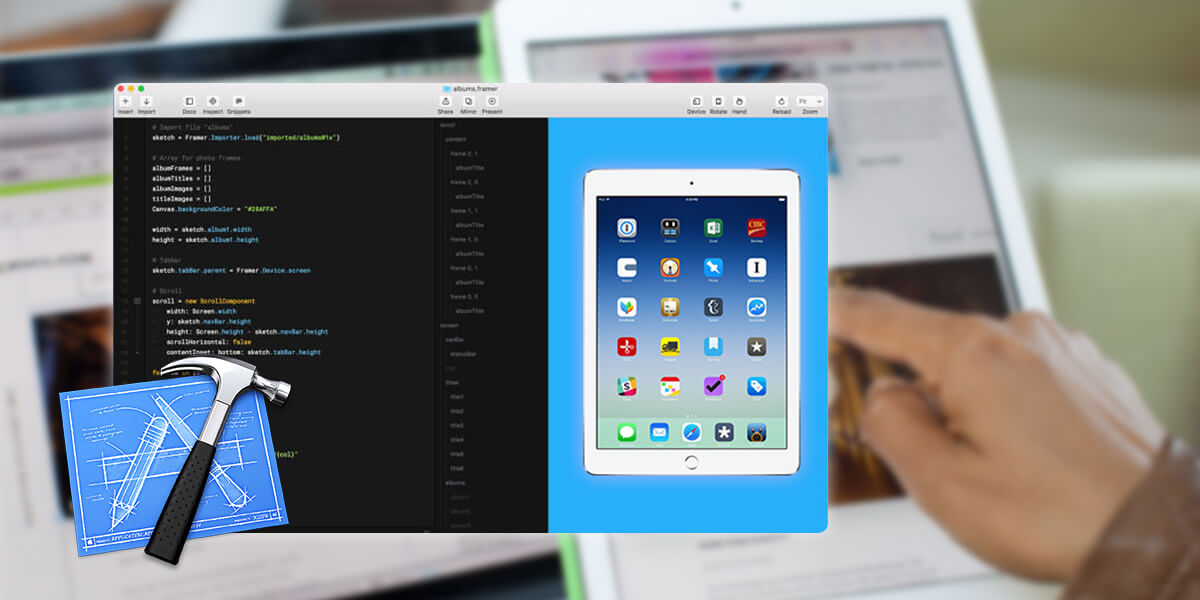Image resolution: width=1200 pixels, height=600 pixels.
Task: Tap the 1Password app on the iPad
Action: point(627,228)
